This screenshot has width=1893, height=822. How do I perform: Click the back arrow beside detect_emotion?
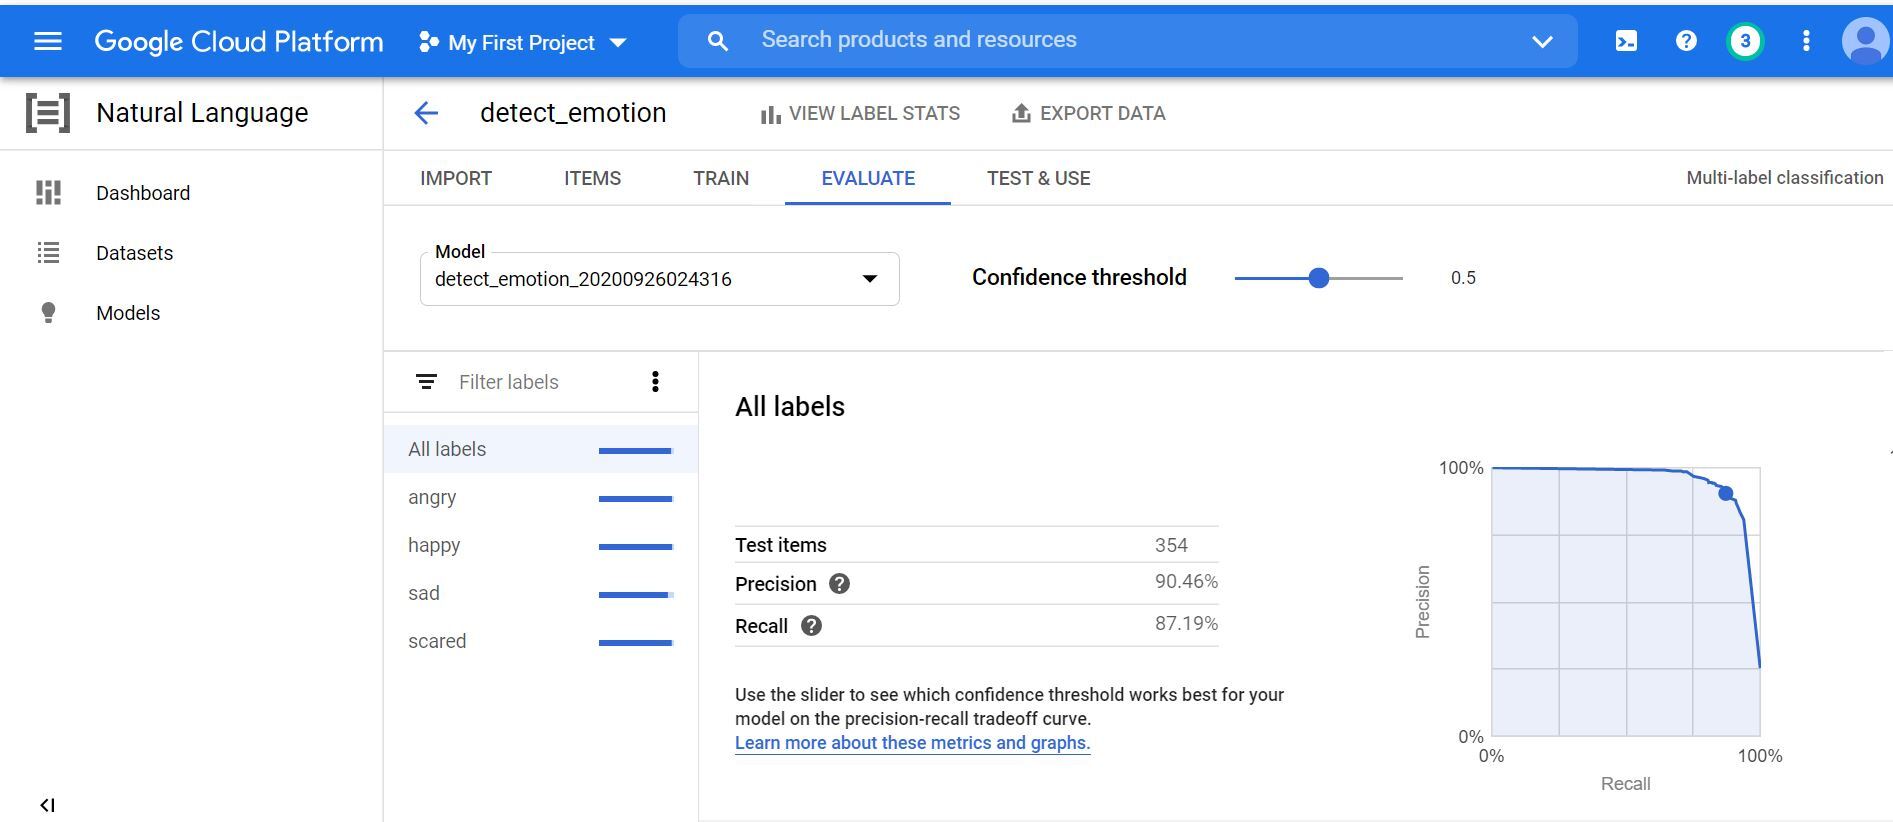coord(426,113)
